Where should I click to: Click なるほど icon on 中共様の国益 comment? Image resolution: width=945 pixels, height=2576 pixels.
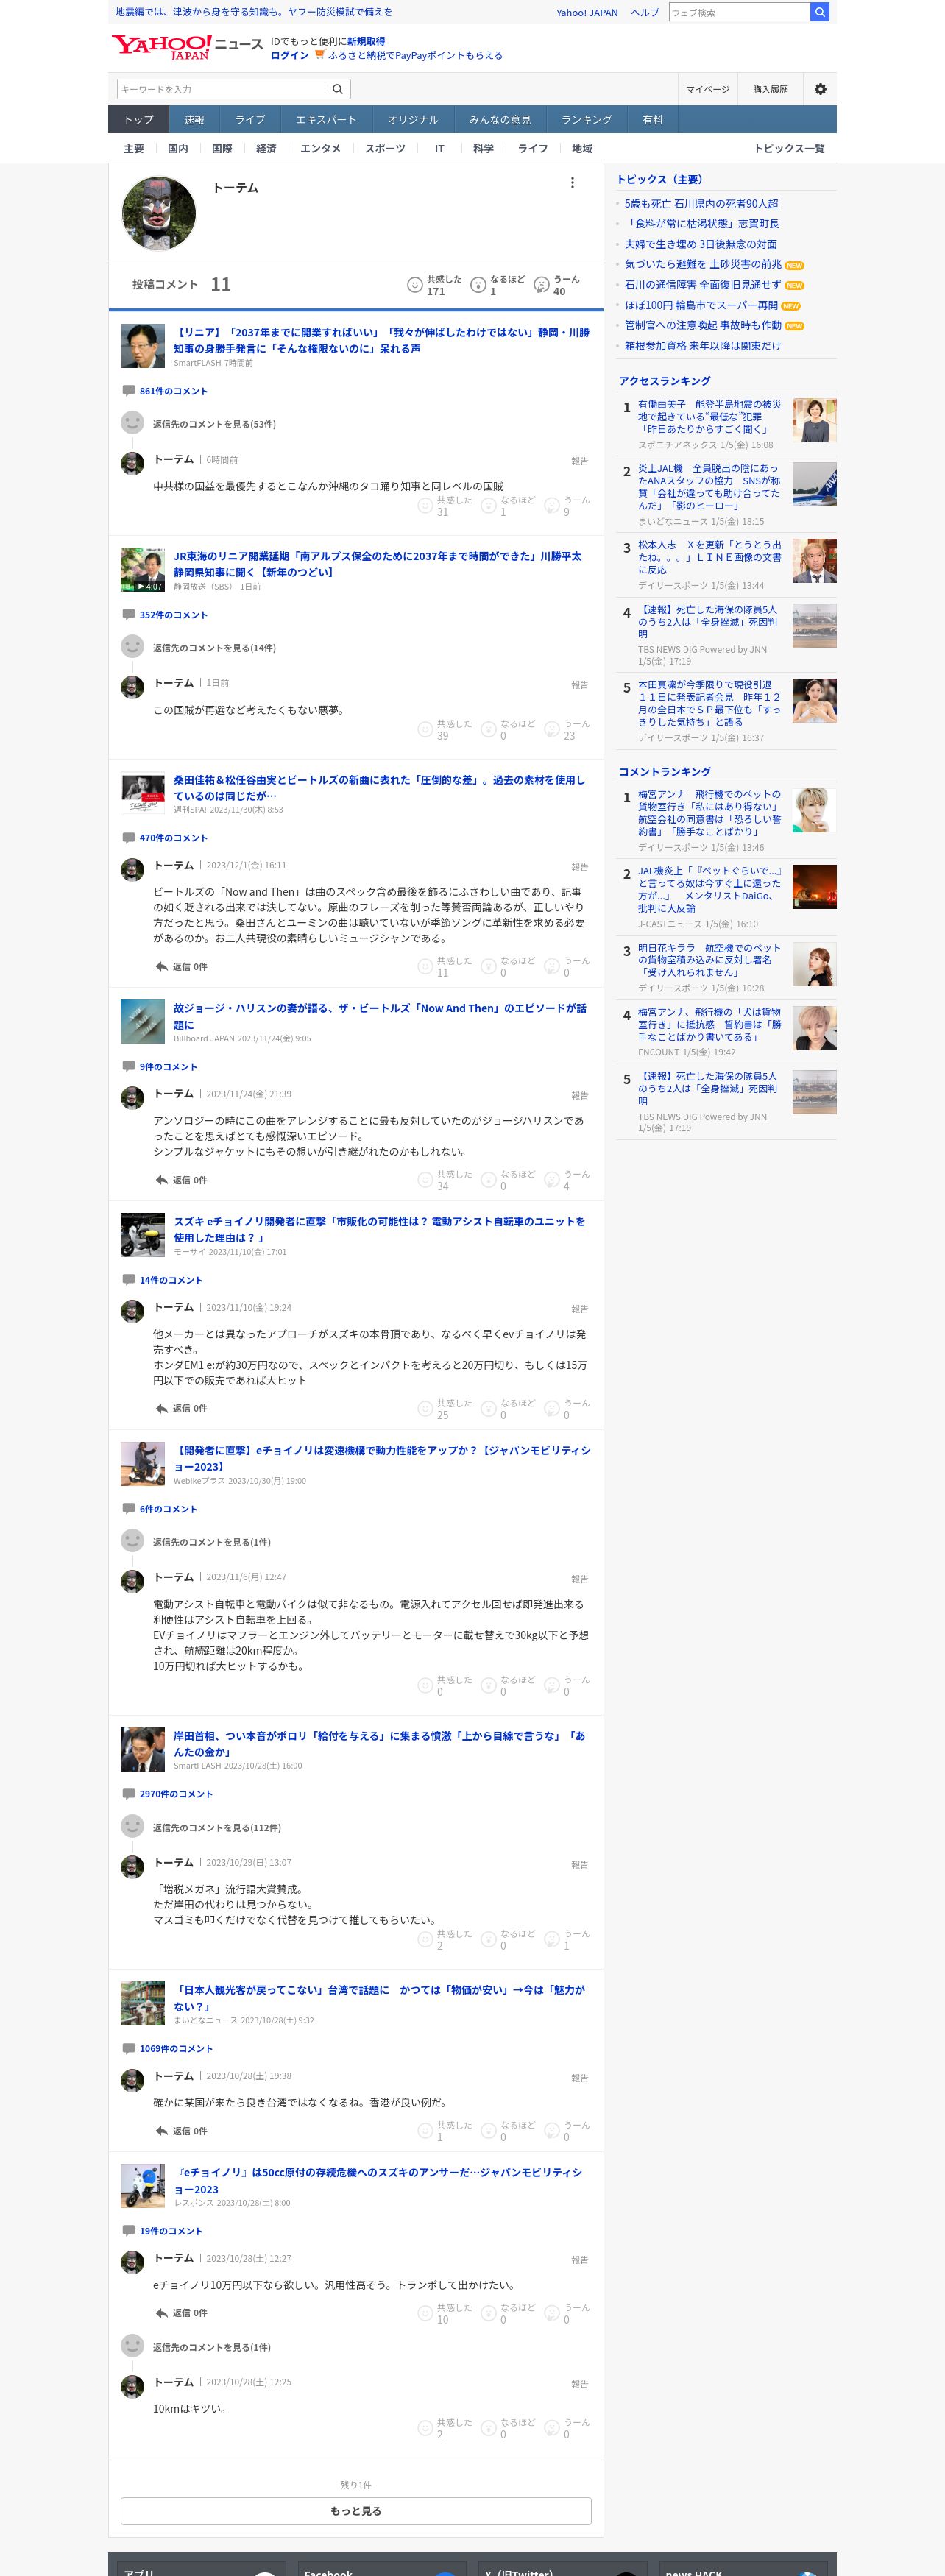488,506
